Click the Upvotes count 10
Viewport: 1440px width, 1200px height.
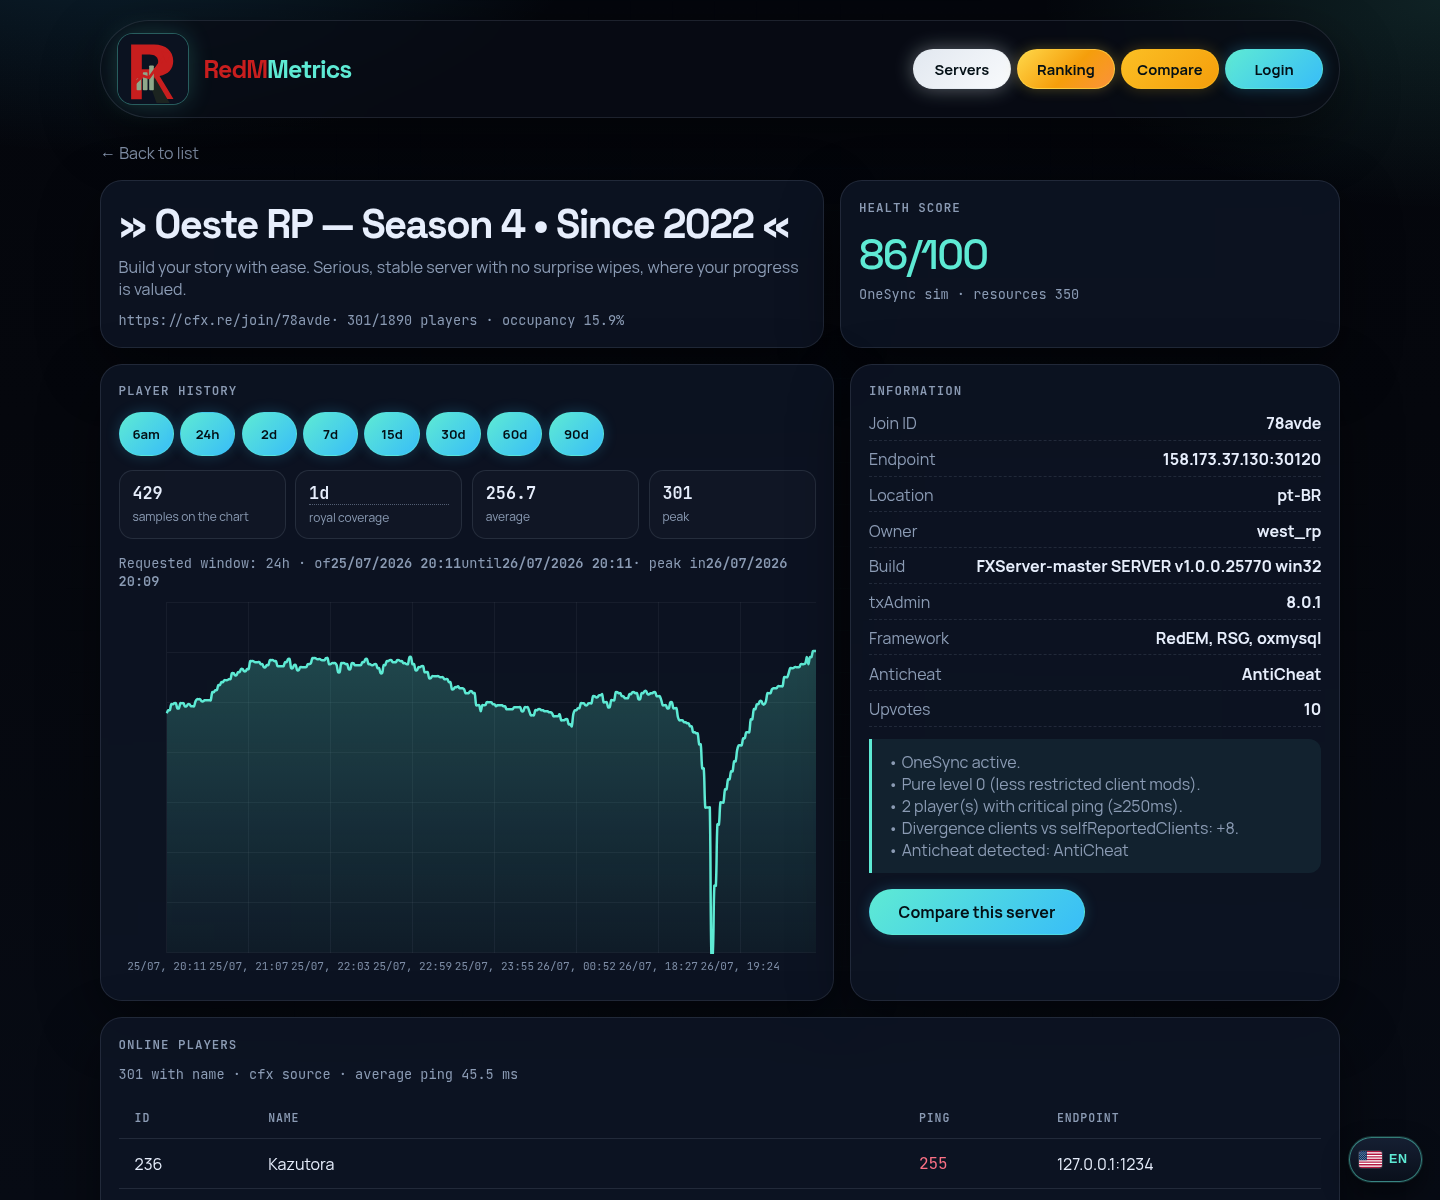click(x=1312, y=709)
